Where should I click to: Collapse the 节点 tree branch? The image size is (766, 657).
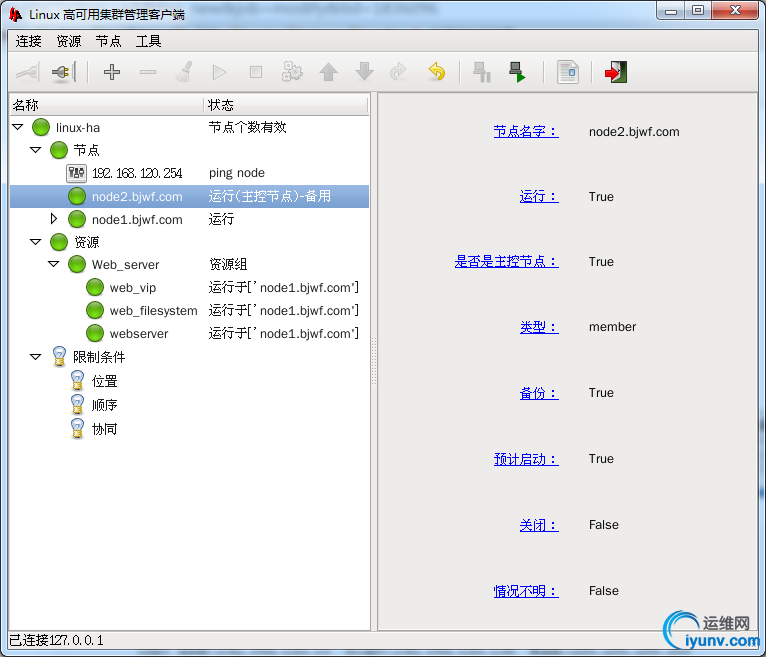pos(36,150)
